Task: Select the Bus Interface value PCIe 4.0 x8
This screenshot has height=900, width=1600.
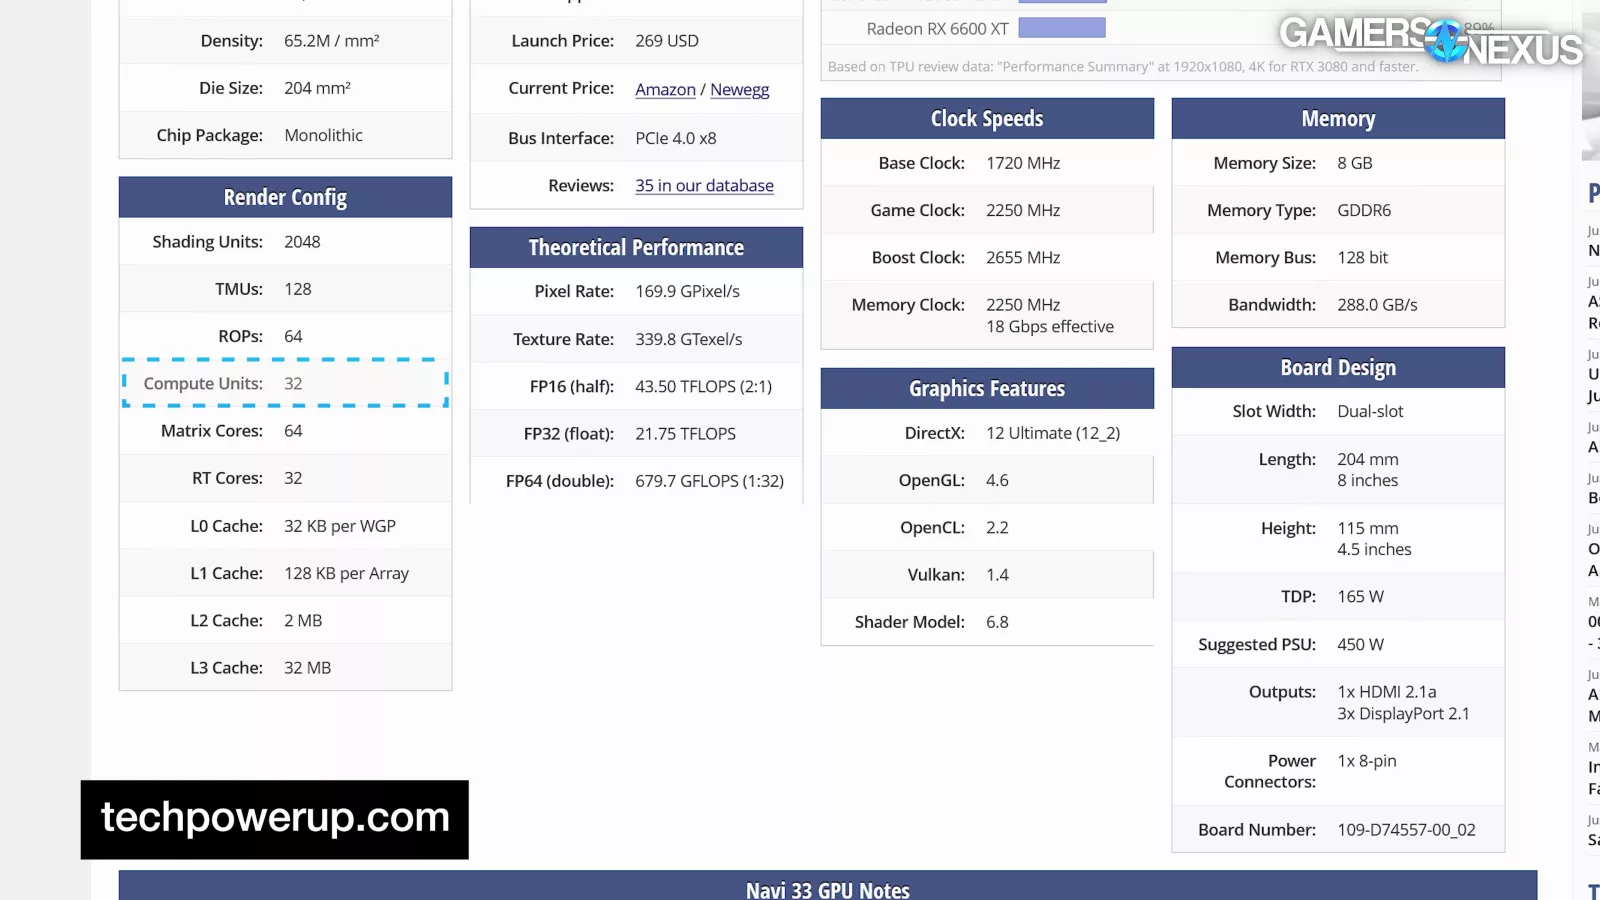Action: (x=676, y=138)
